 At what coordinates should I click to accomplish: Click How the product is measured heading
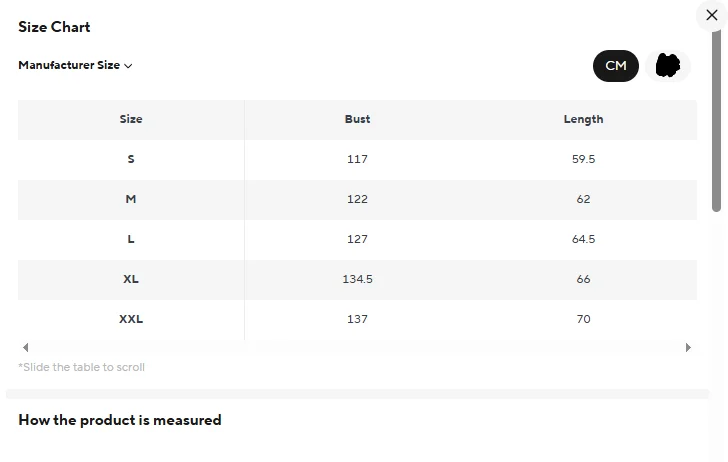click(x=120, y=420)
